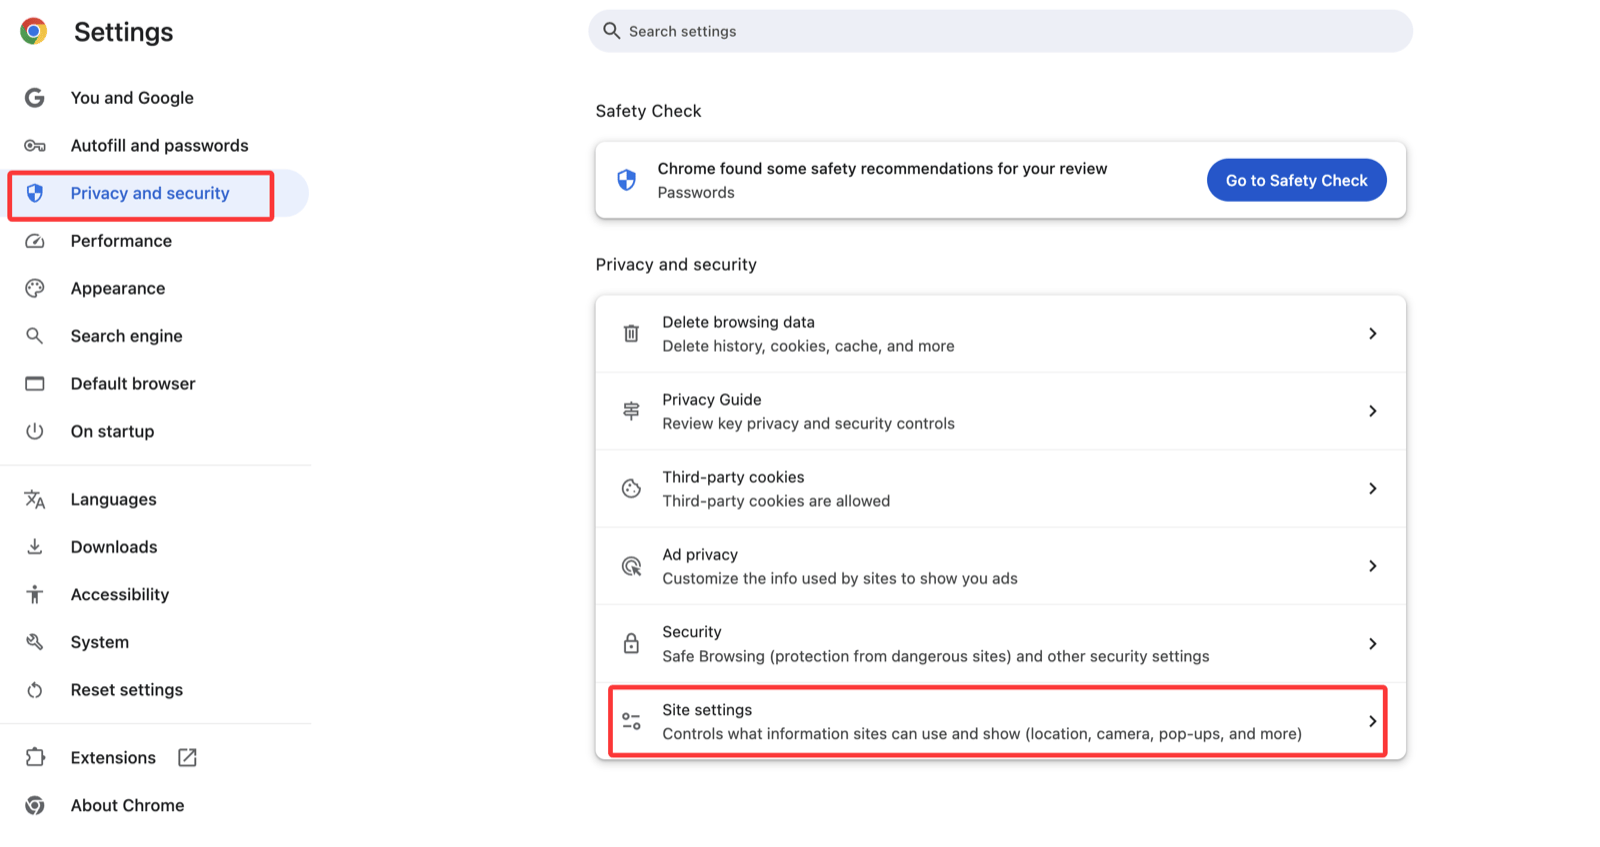Click the trash icon for Delete browsing data
Image resolution: width=1600 pixels, height=847 pixels.
[631, 334]
